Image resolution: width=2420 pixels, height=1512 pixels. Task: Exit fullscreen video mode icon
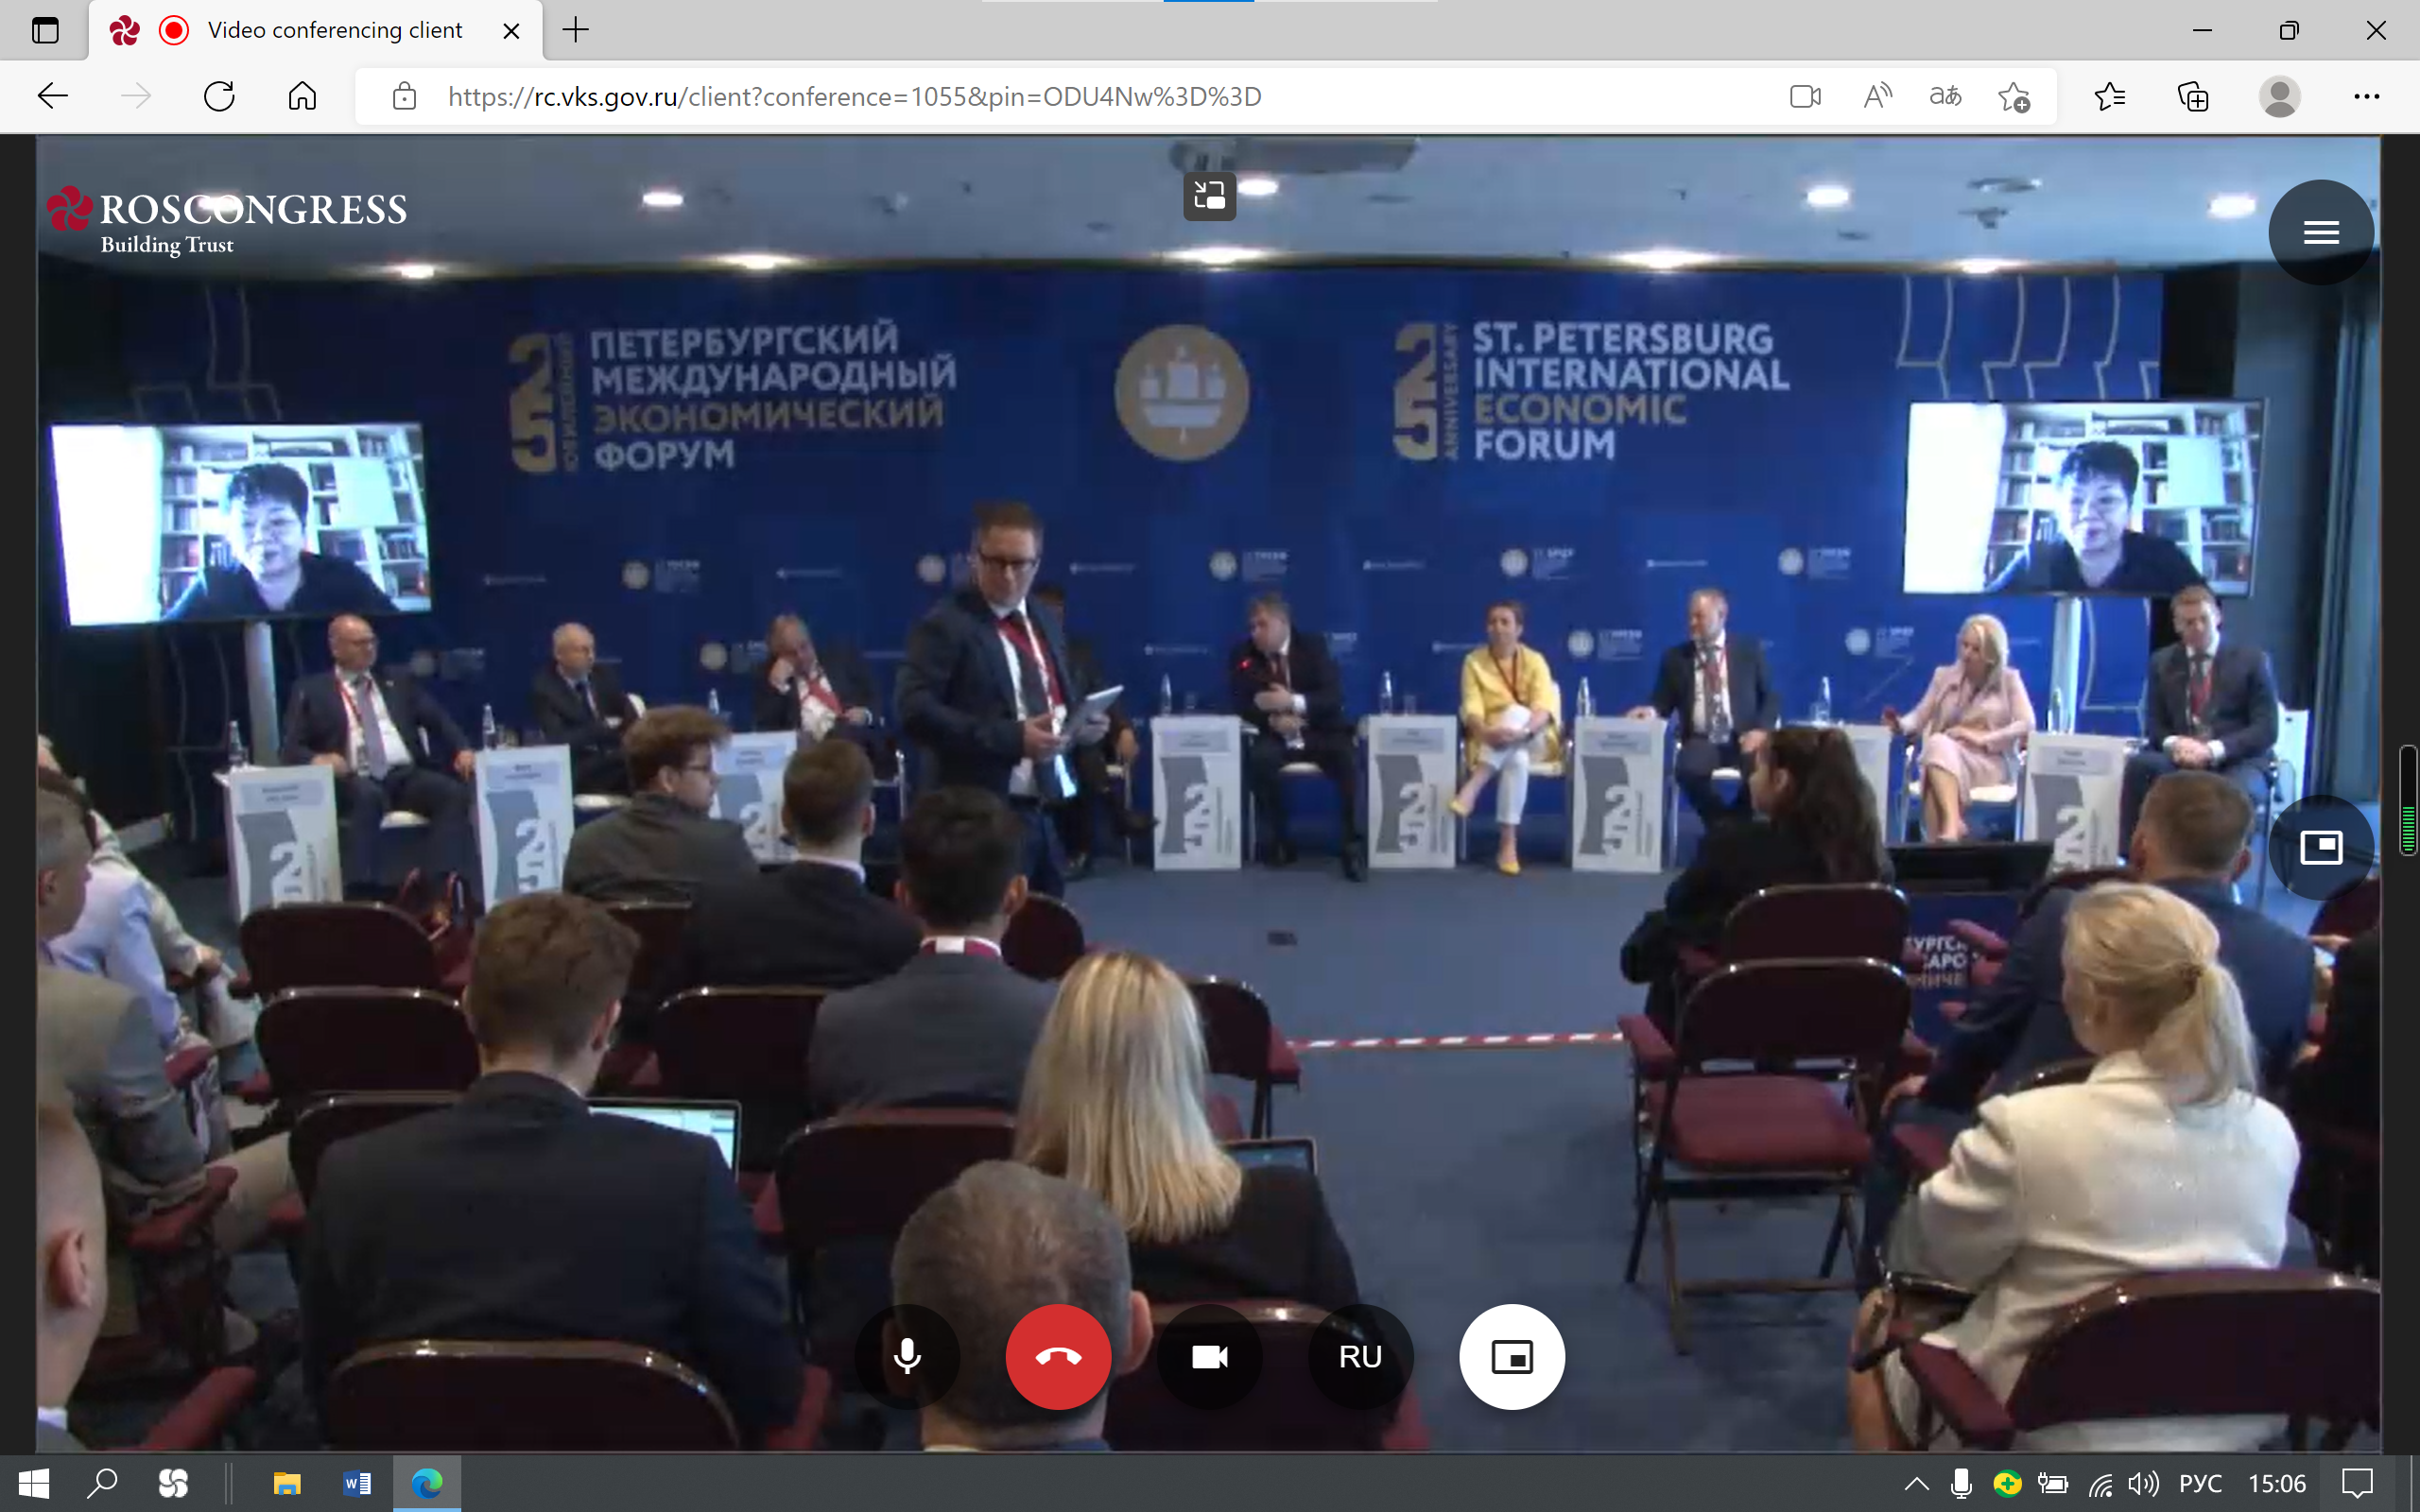click(1210, 195)
